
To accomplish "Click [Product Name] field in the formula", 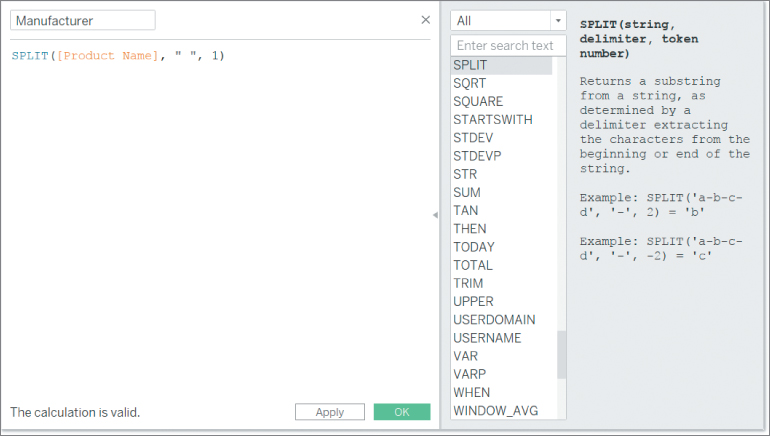I will coord(108,55).
